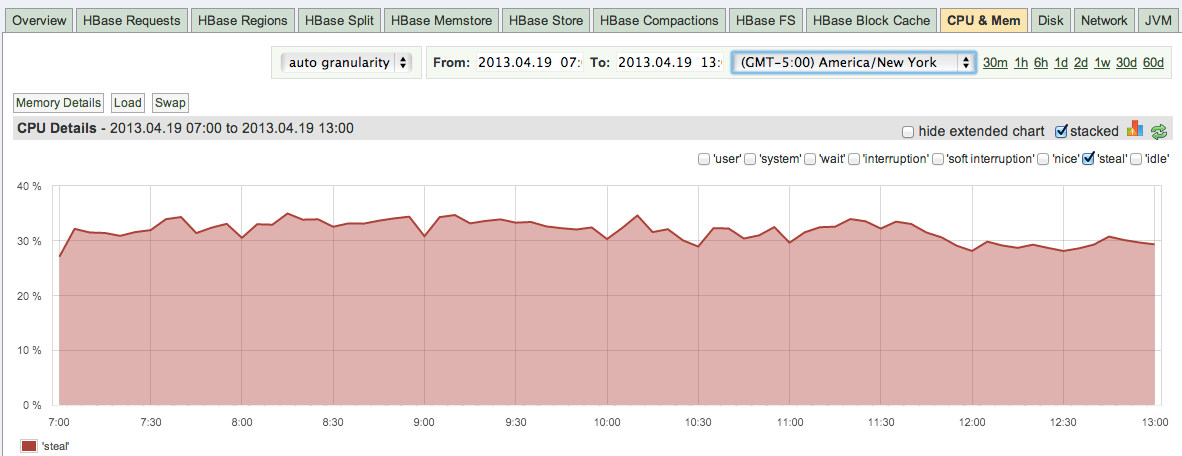Enable the 'soft interruption' series checkbox

point(938,159)
